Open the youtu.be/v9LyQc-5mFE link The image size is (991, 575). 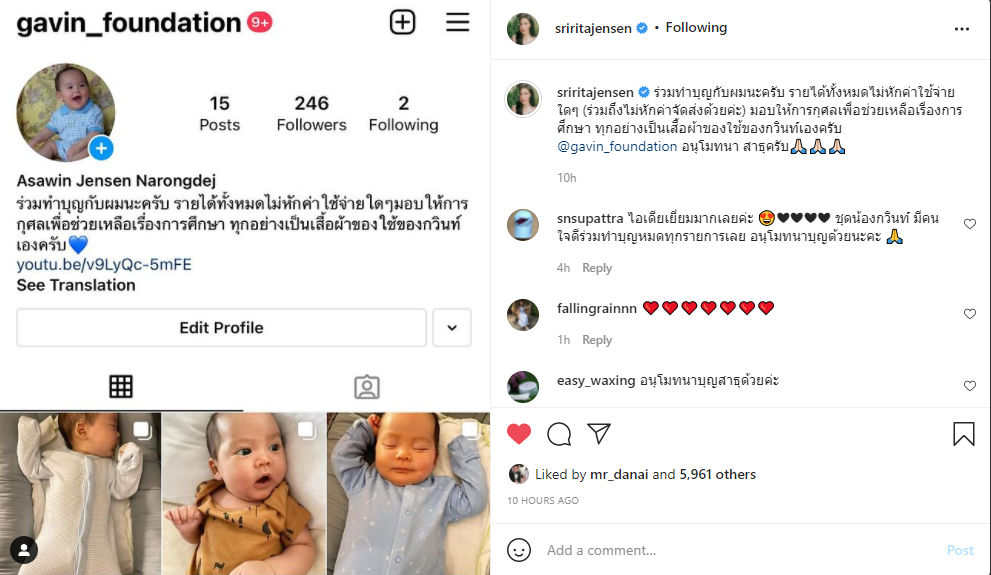point(104,264)
